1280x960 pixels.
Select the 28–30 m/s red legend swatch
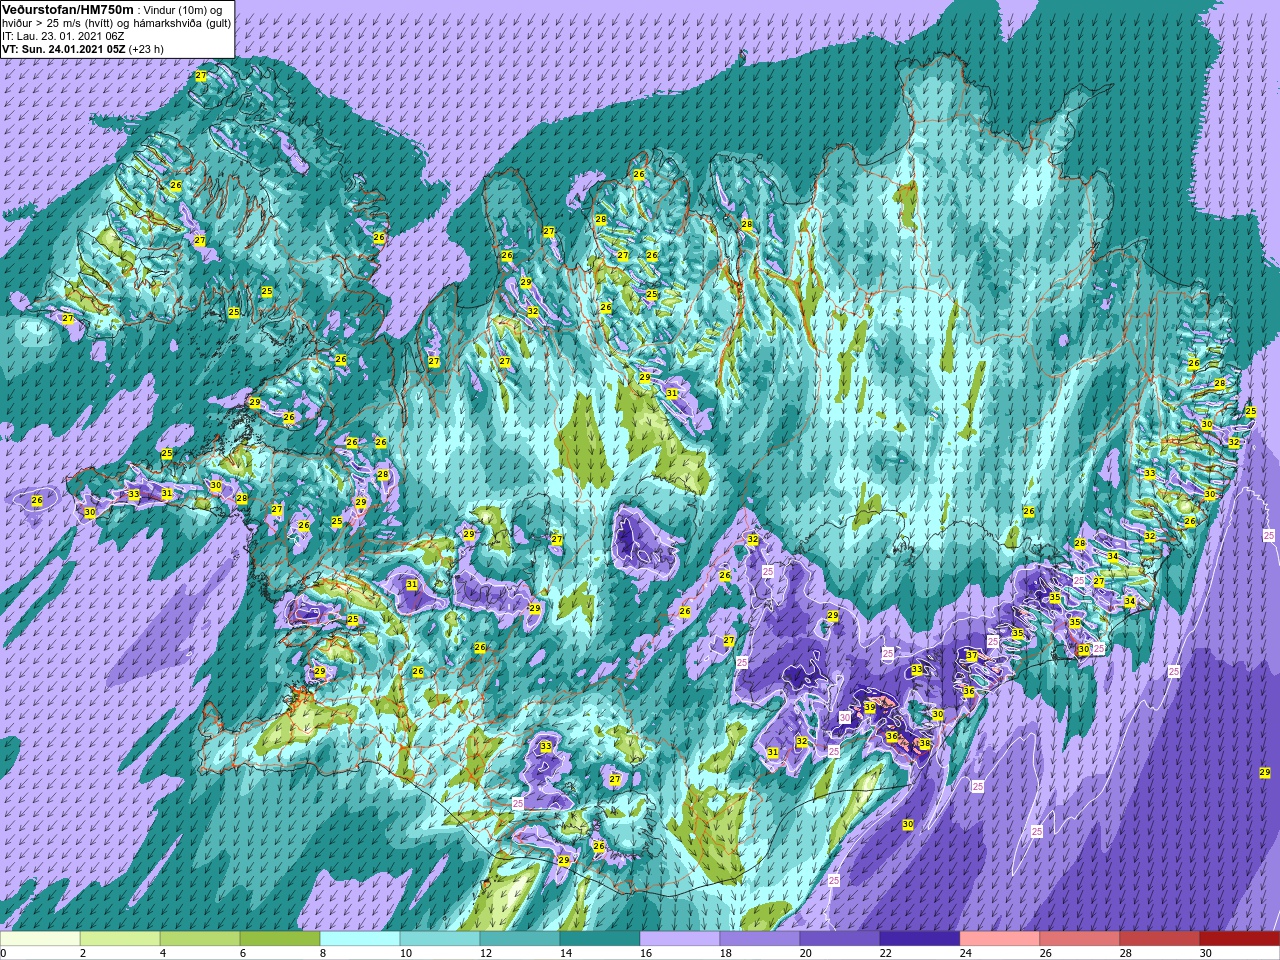click(1160, 939)
